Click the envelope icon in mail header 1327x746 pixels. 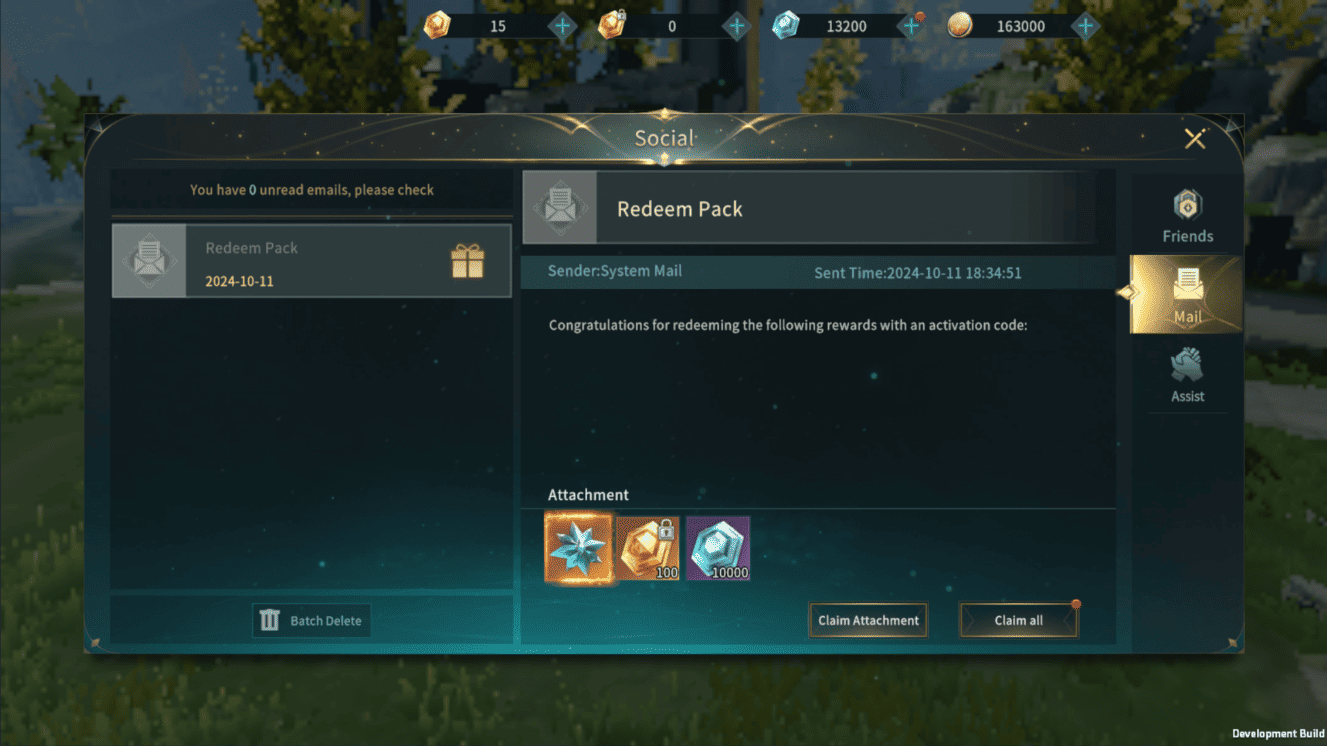pos(560,208)
